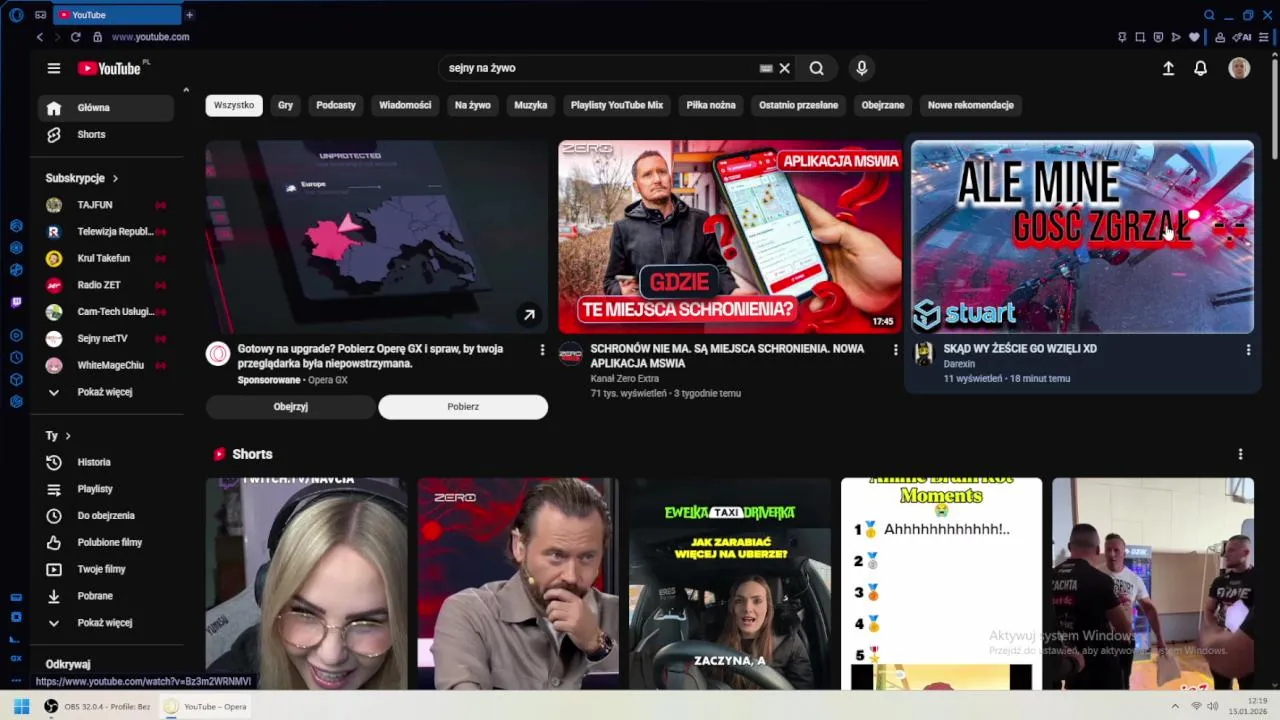Click the heart bookmark icon in toolbar
Screen dimensions: 1280x720
[x=1194, y=37]
